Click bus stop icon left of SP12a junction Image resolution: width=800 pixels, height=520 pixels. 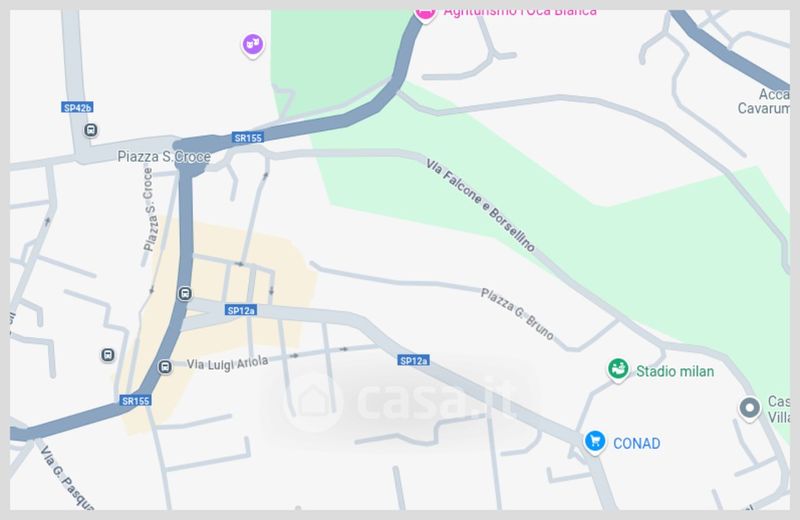point(185,293)
